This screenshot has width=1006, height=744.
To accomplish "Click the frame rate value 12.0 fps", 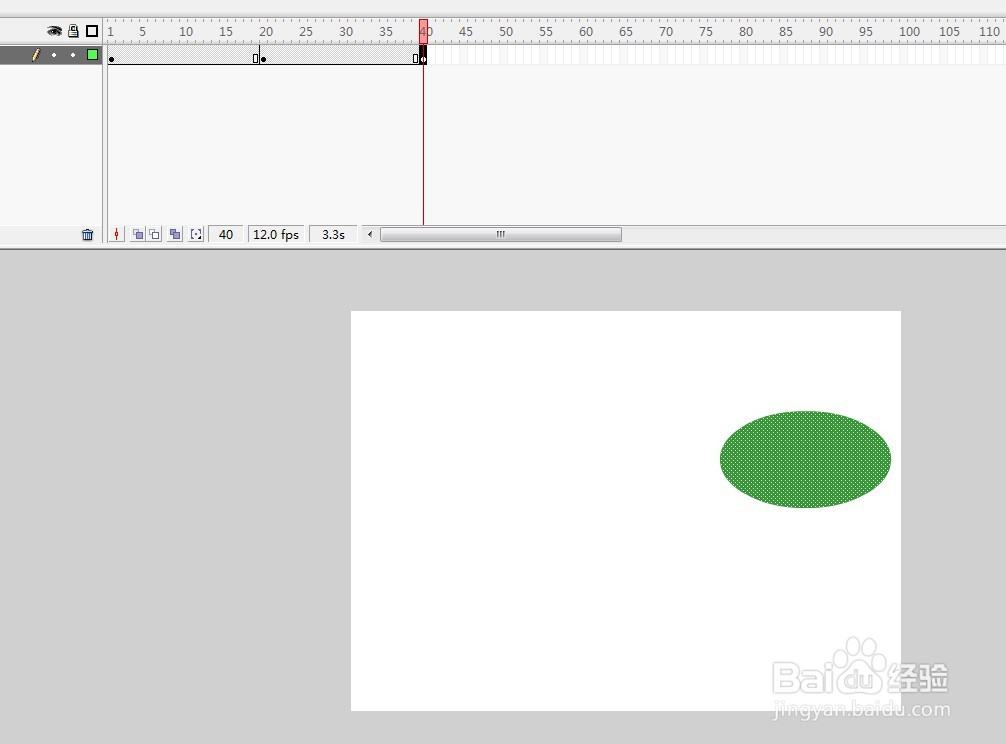I will [x=276, y=234].
